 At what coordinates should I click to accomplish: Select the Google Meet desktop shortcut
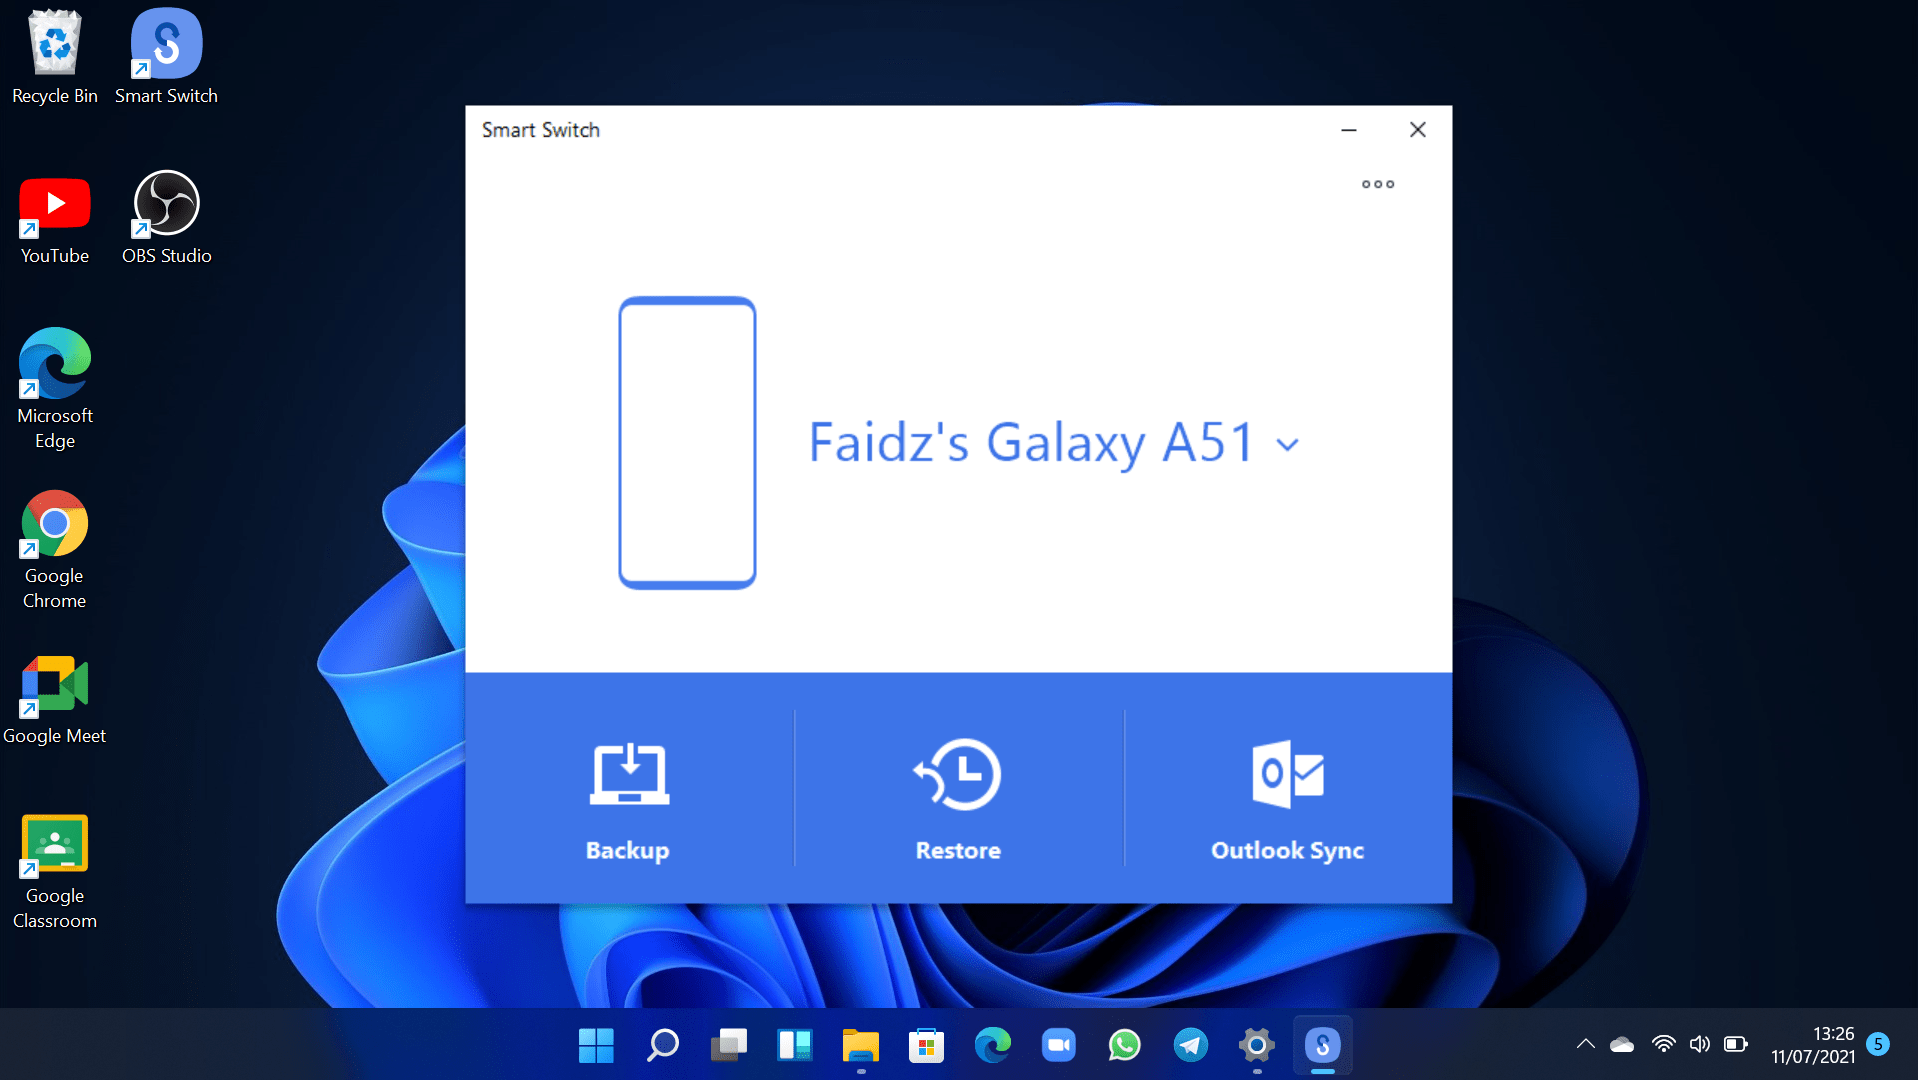click(55, 701)
